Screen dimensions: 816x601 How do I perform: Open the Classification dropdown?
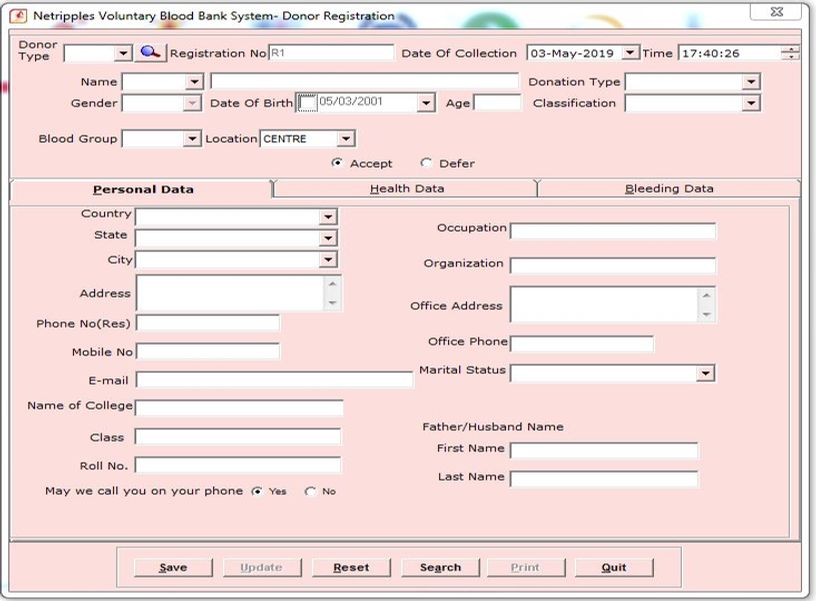[x=750, y=103]
